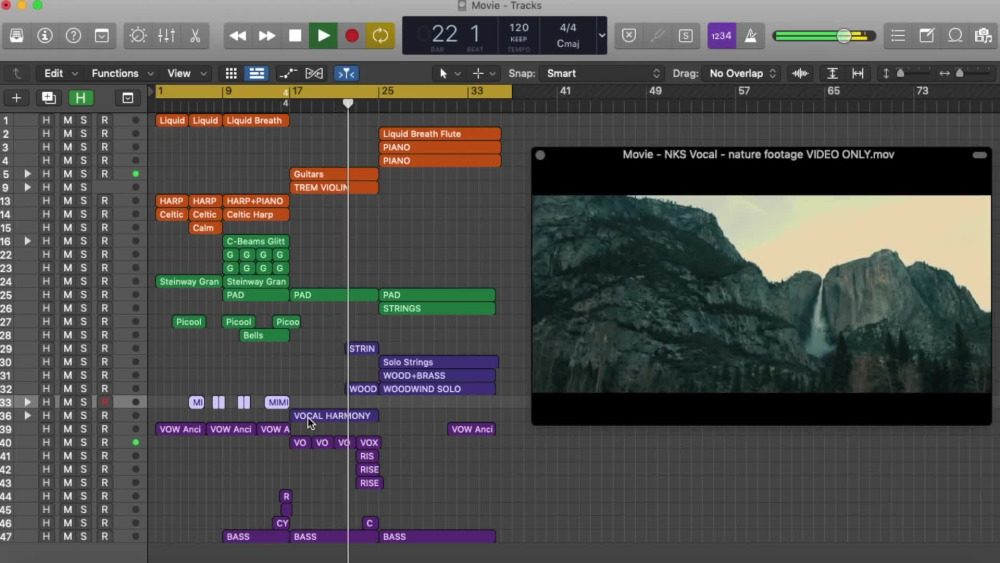Add a new track with plus button
The image size is (1000, 563).
click(x=17, y=98)
